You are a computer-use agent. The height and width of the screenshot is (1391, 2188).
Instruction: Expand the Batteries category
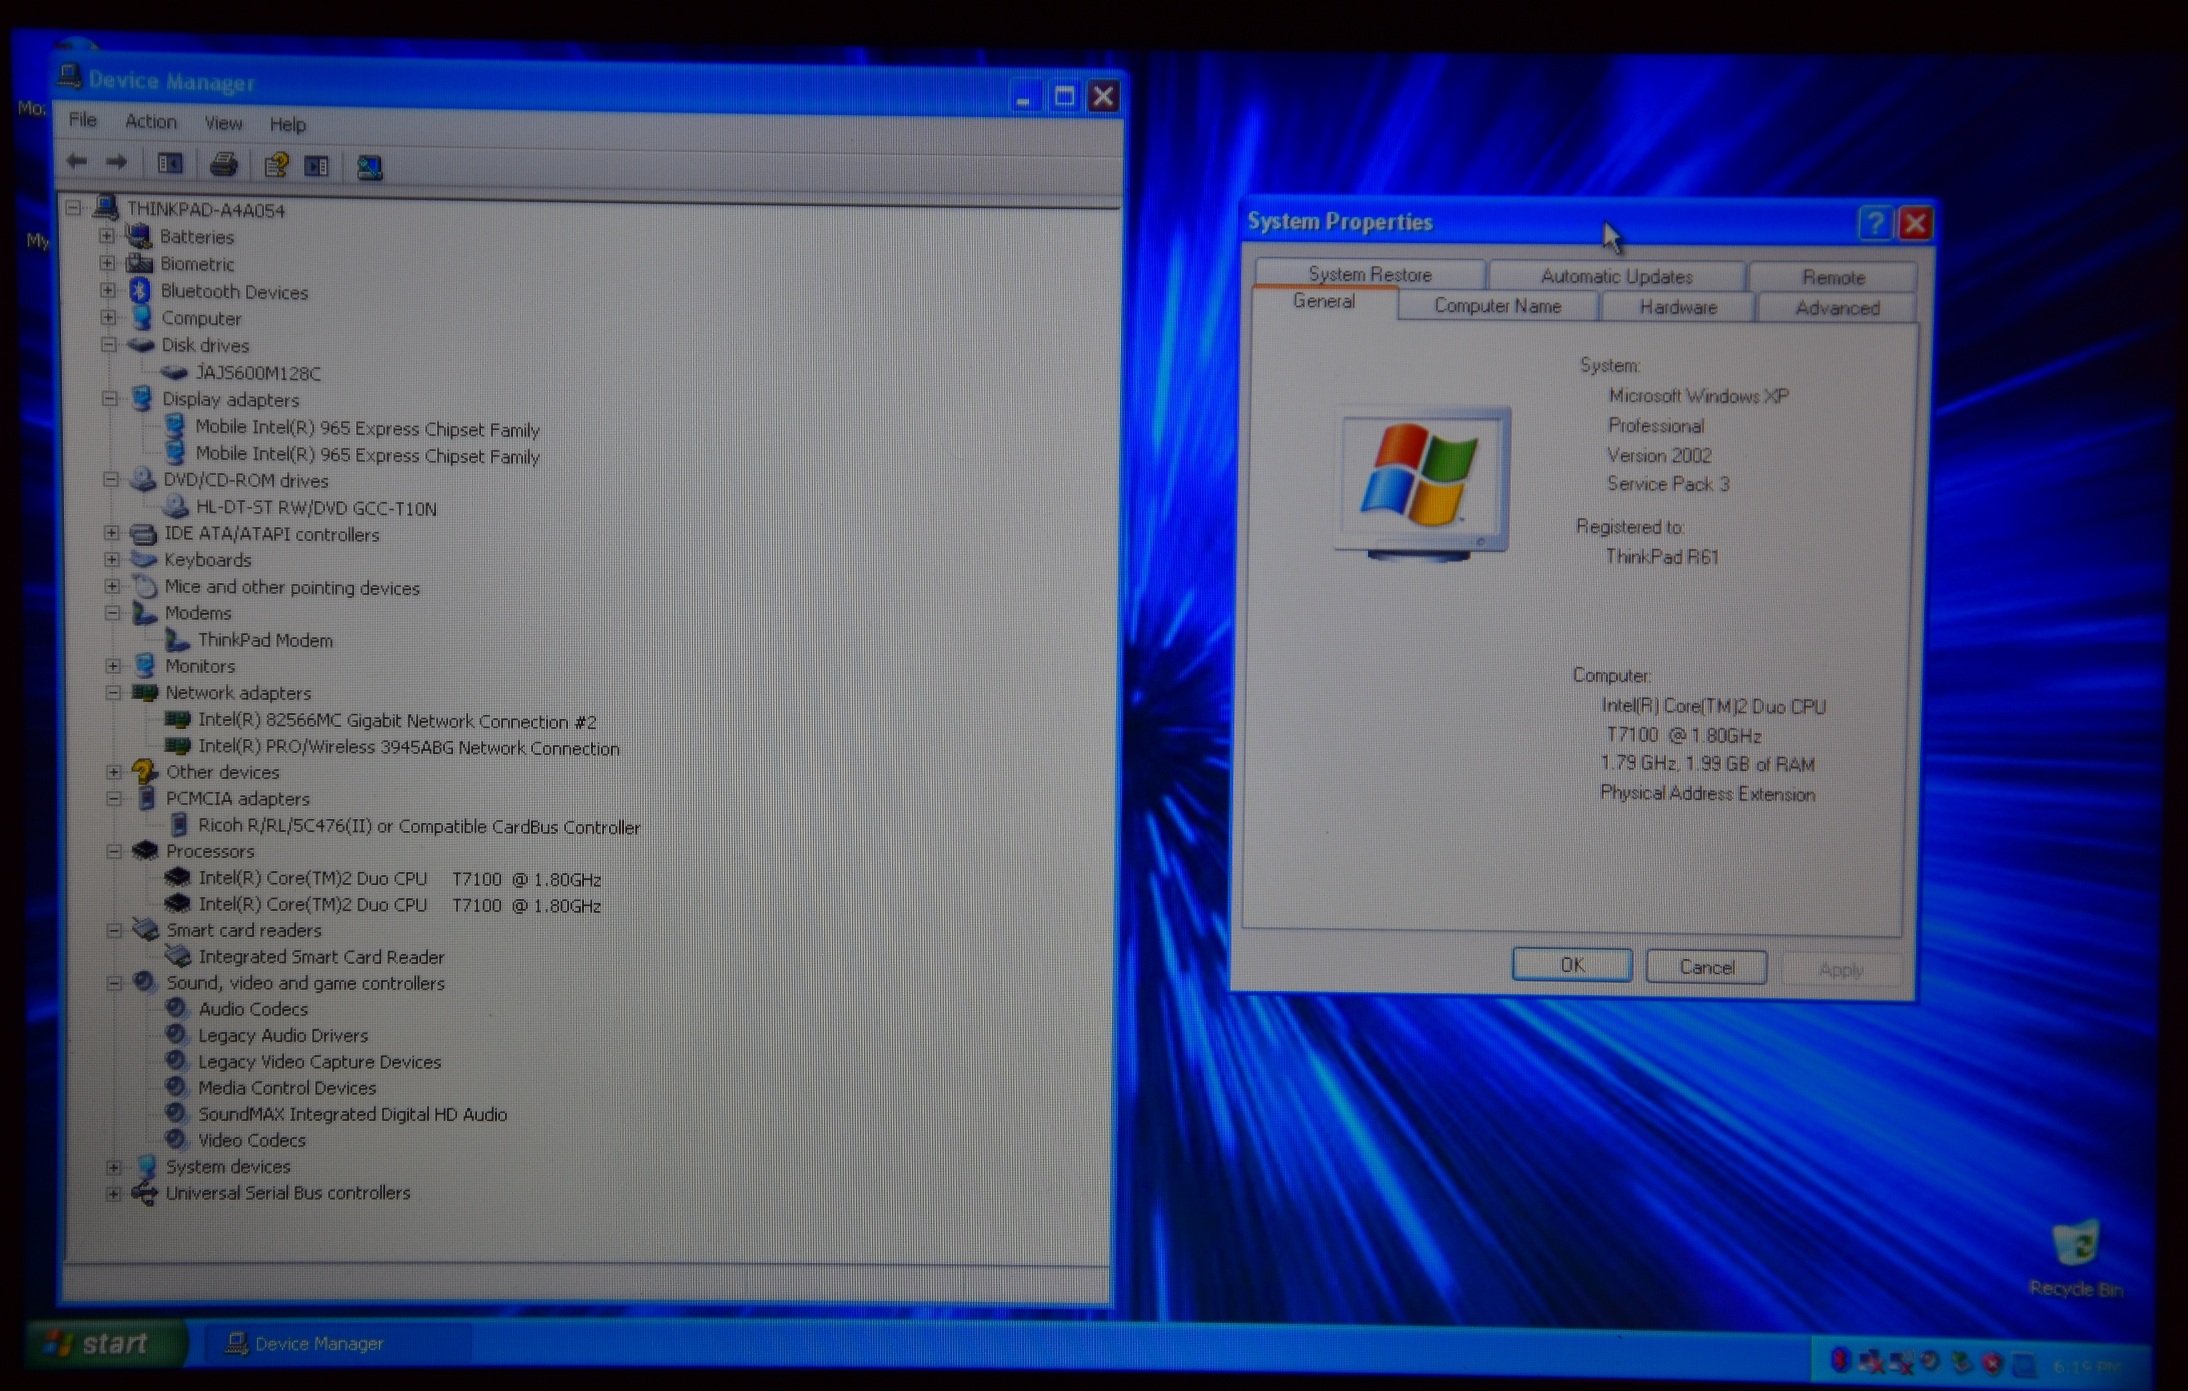107,237
